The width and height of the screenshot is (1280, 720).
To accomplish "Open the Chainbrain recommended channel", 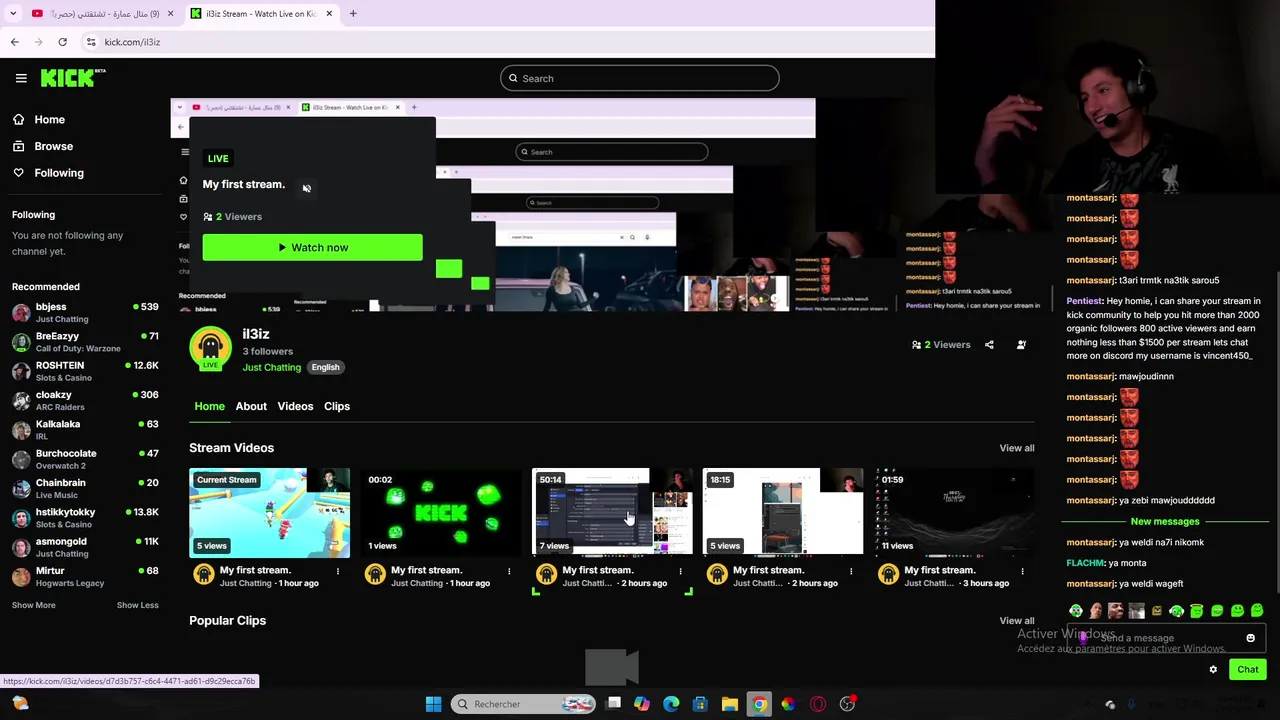I will click(85, 488).
